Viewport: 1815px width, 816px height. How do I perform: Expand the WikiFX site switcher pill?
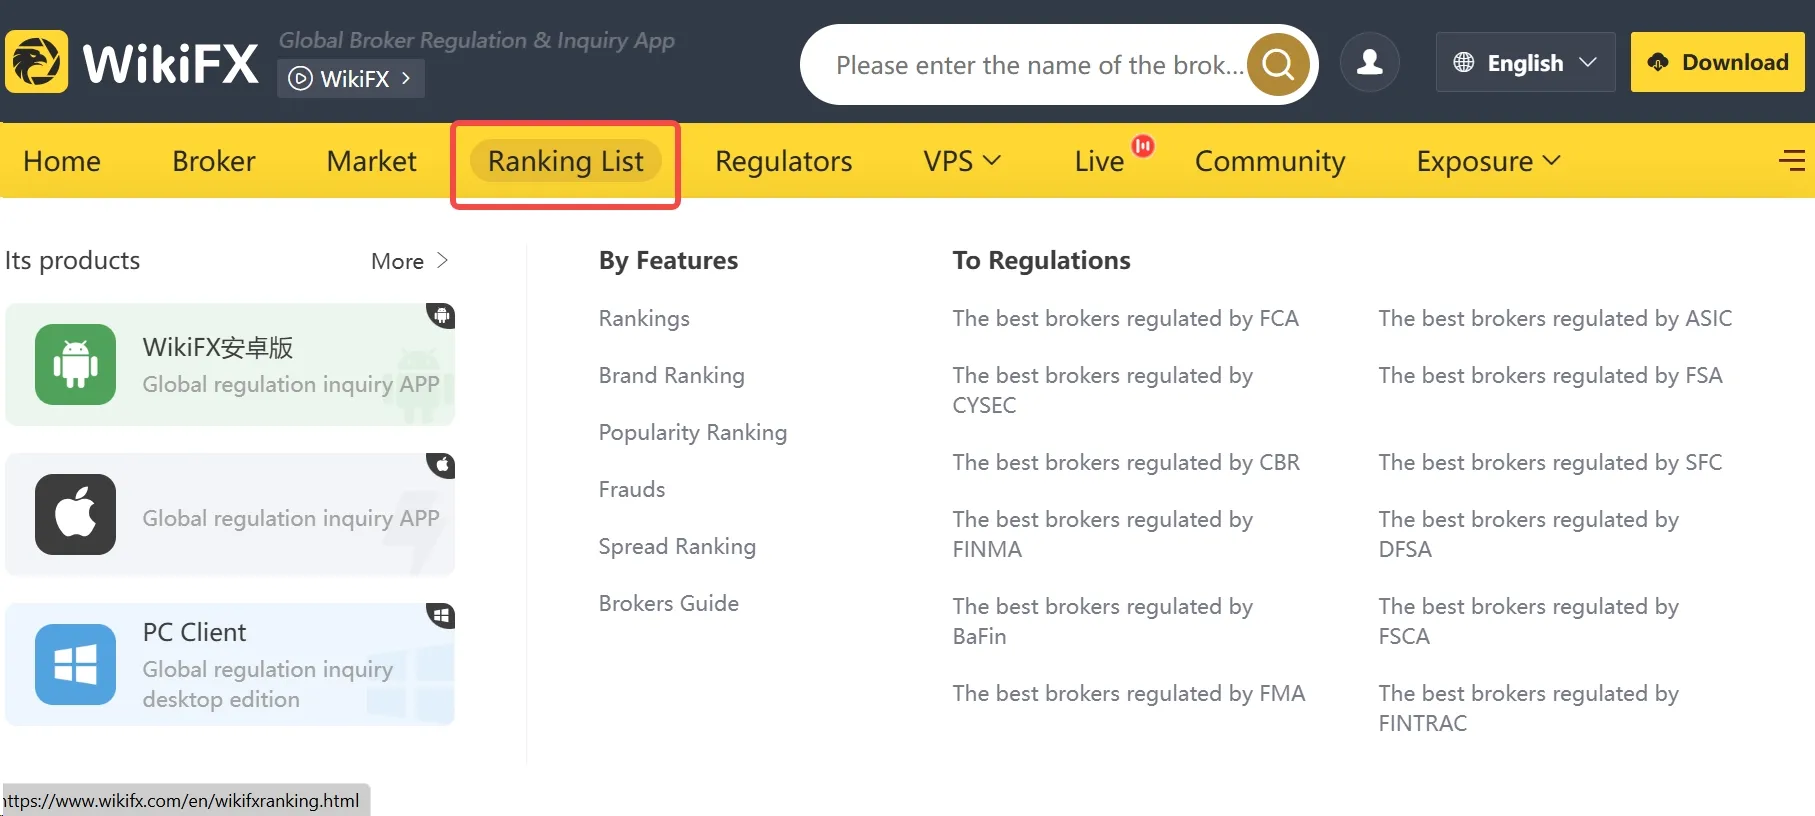pos(350,78)
